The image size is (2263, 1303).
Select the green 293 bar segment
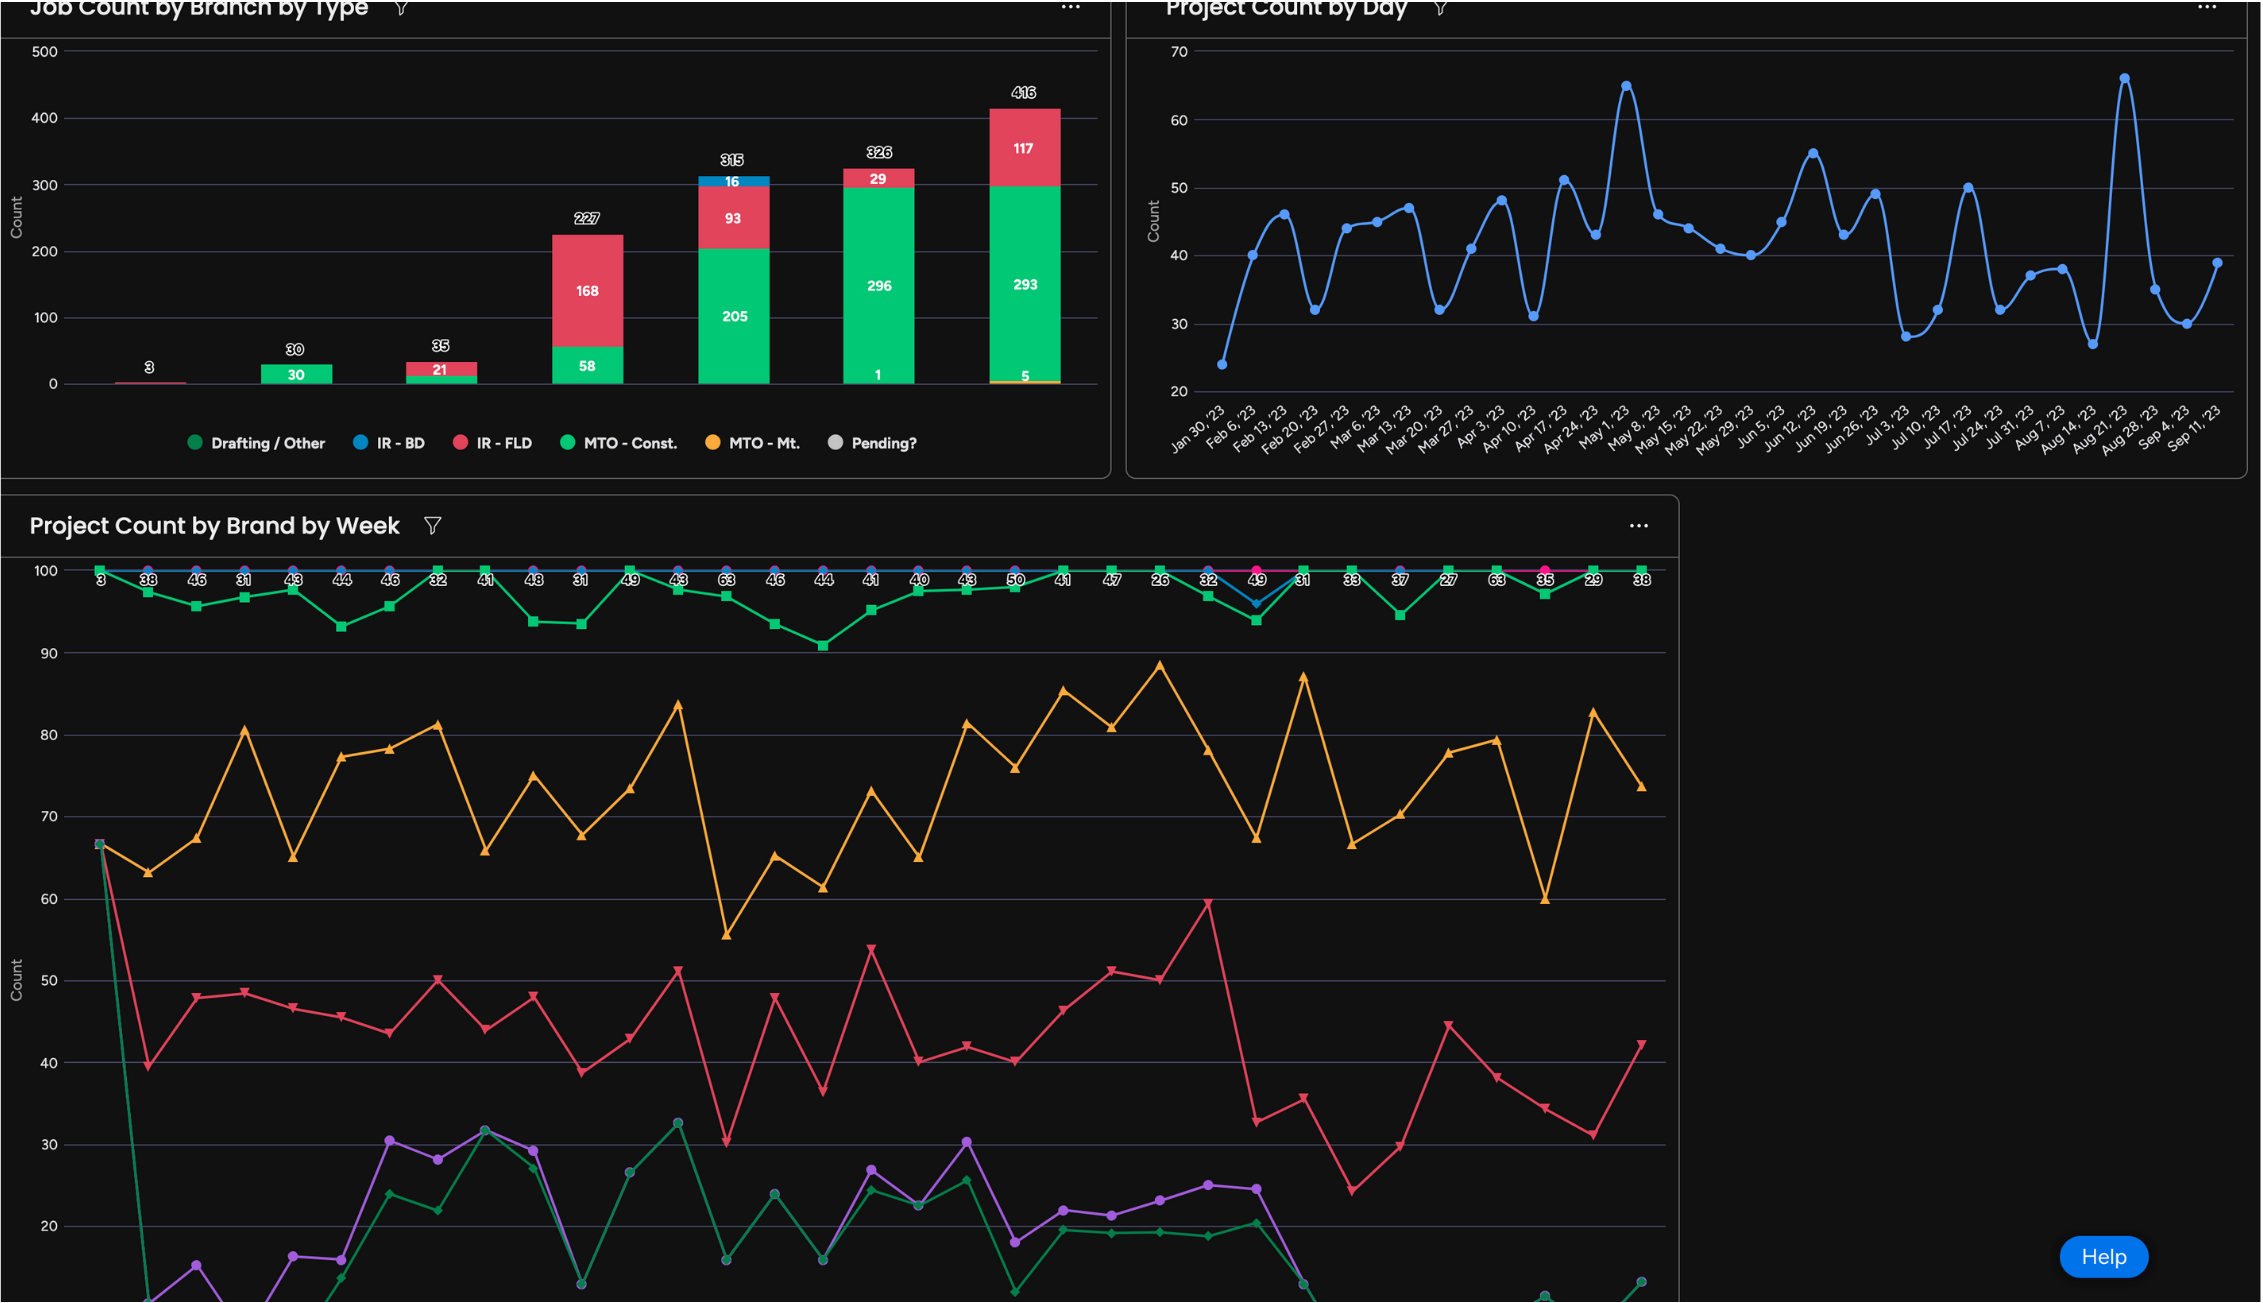[1024, 284]
